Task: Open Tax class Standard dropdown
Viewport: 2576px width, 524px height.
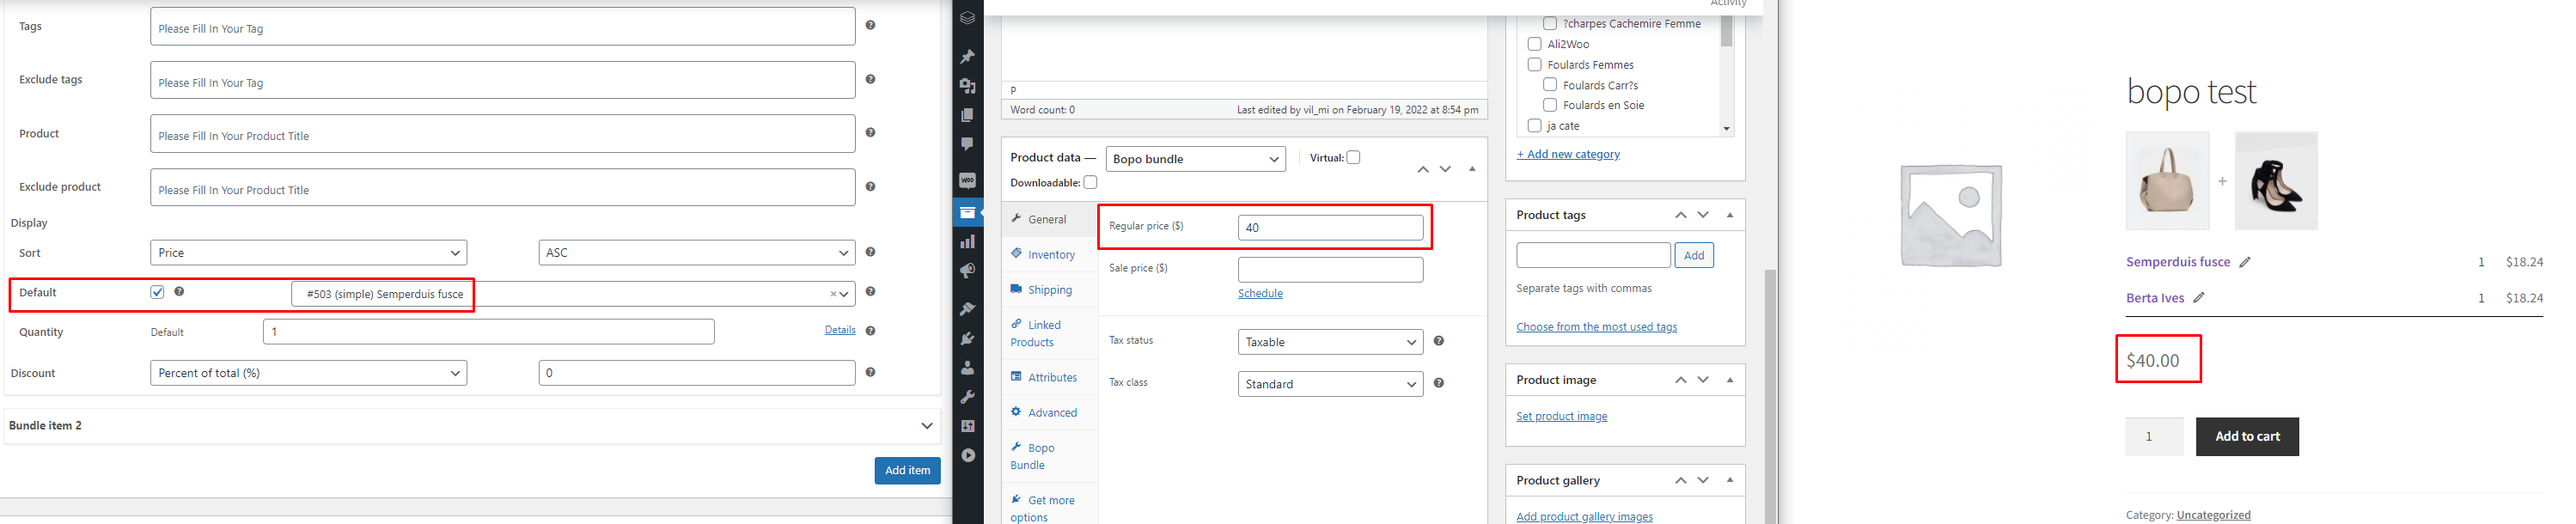Action: coord(1330,384)
